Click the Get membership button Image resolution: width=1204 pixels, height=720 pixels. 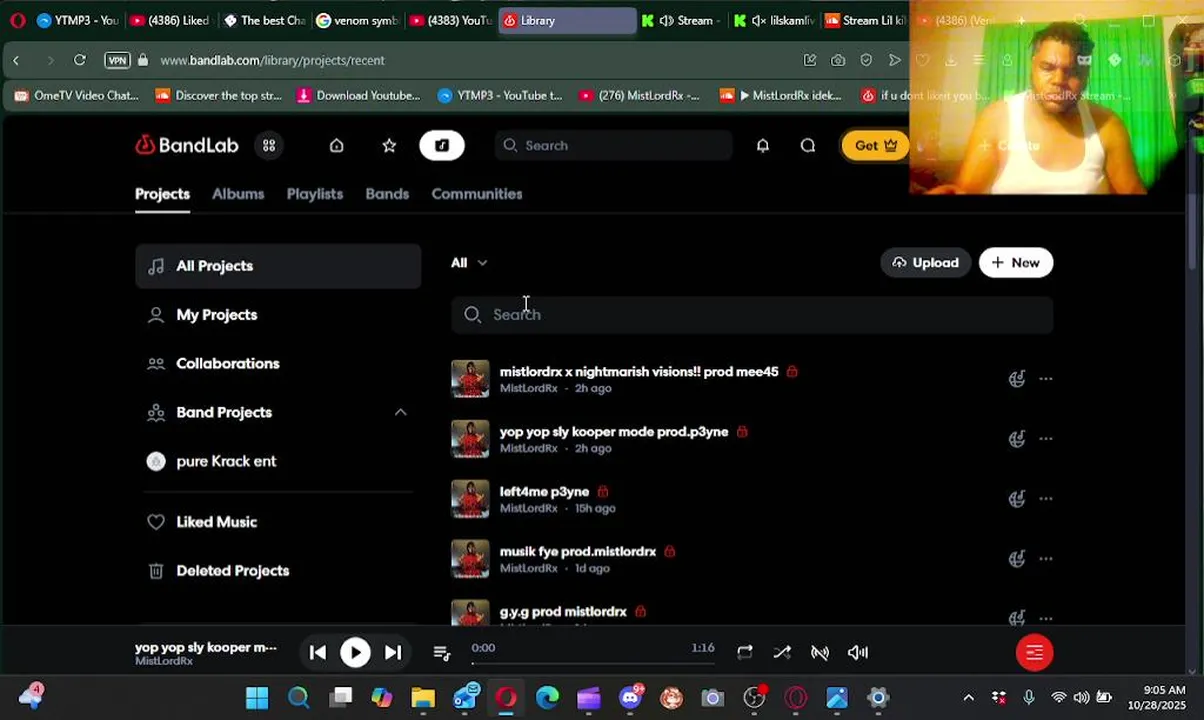coord(875,145)
